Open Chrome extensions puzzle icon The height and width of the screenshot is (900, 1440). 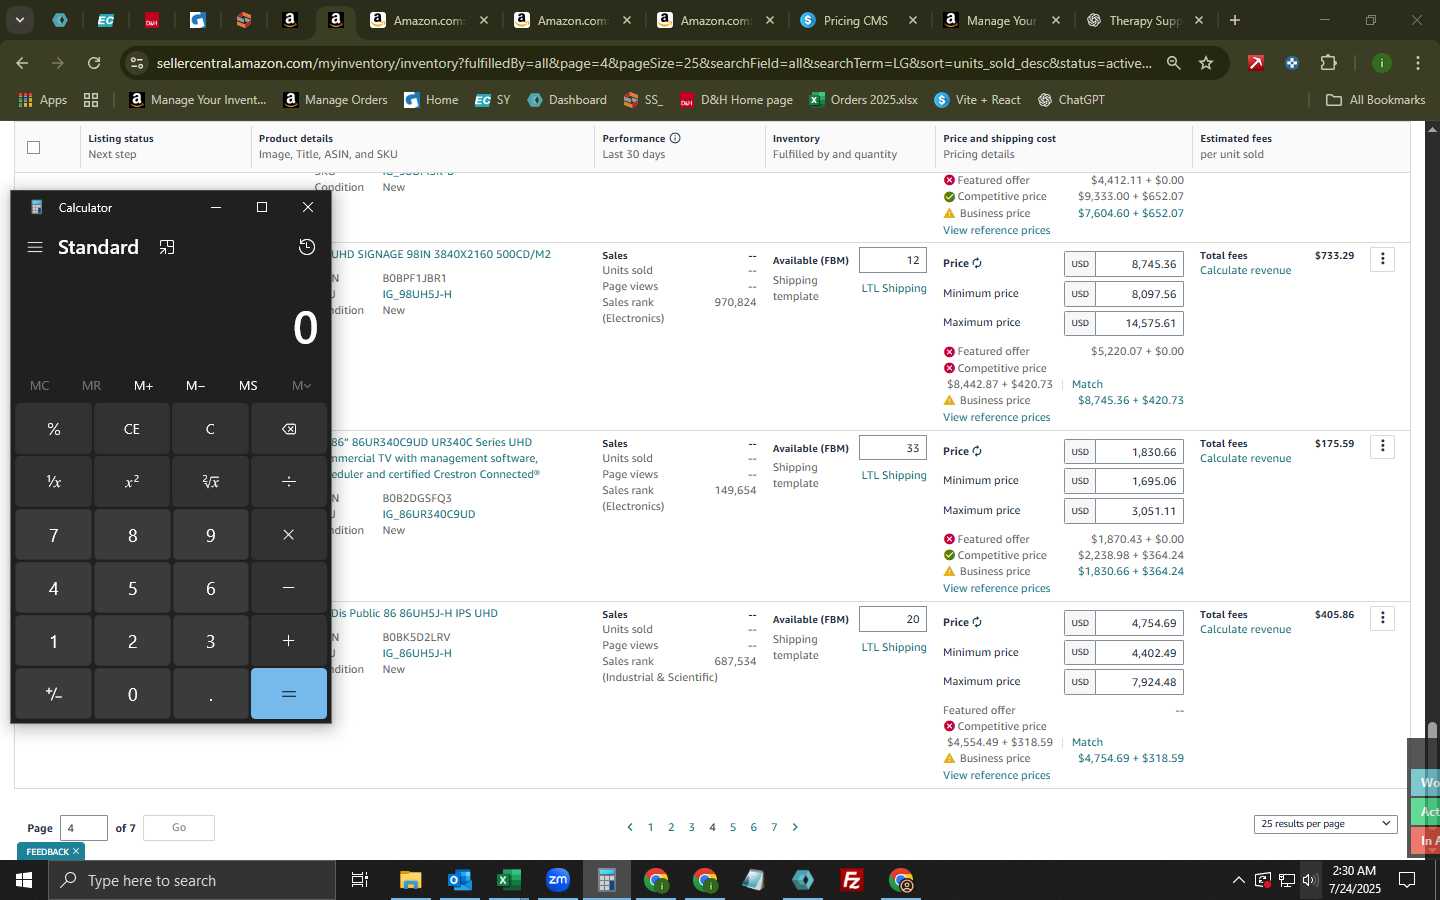pyautogui.click(x=1328, y=63)
